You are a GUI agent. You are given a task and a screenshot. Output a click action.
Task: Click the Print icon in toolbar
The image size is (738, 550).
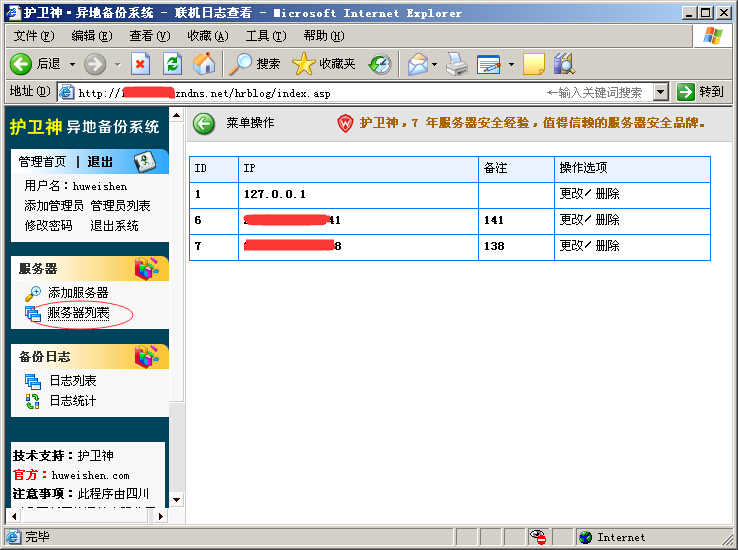point(457,64)
